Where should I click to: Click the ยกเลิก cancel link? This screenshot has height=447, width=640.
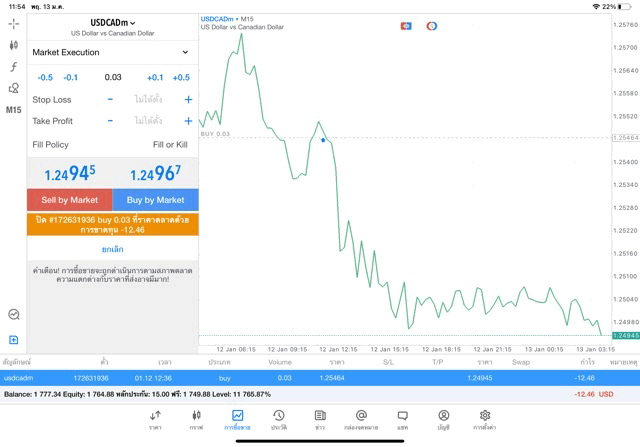pos(113,249)
